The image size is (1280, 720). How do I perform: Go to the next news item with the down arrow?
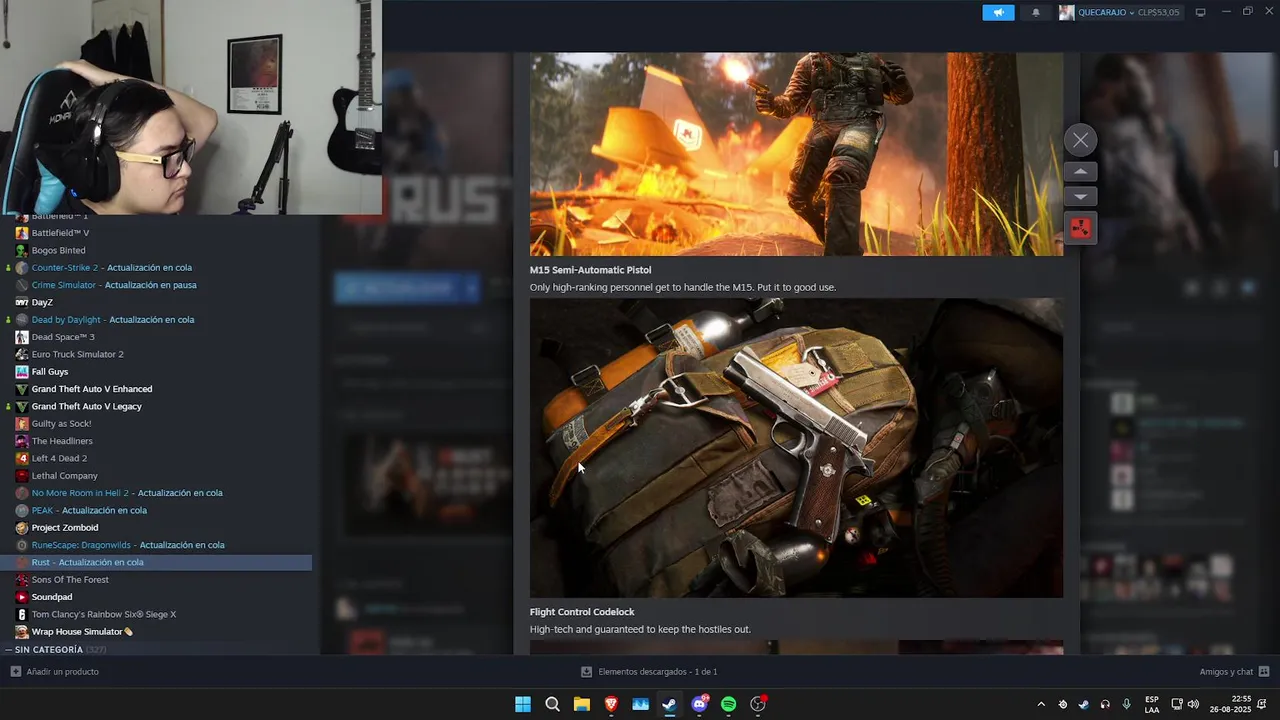click(x=1080, y=197)
